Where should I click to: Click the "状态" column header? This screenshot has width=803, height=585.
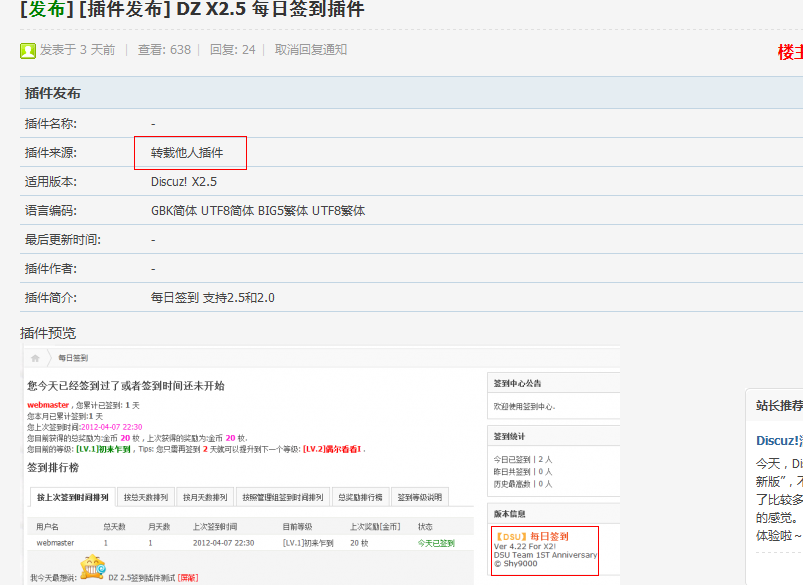pyautogui.click(x=425, y=527)
